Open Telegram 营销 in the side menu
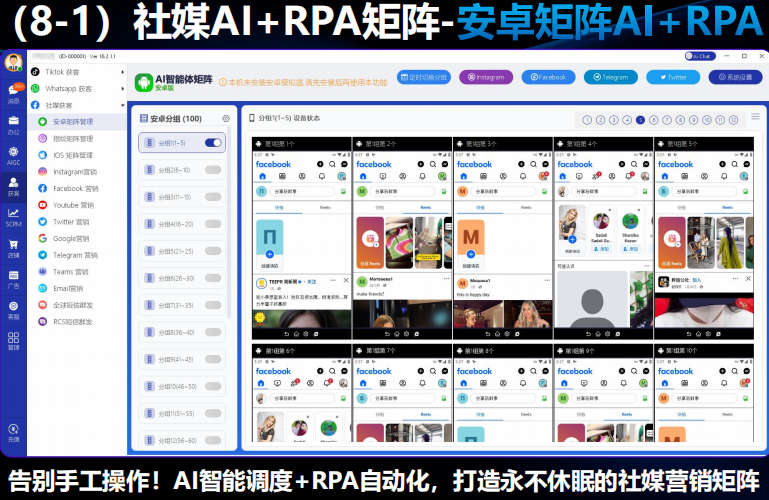The height and width of the screenshot is (500, 769). (x=77, y=255)
